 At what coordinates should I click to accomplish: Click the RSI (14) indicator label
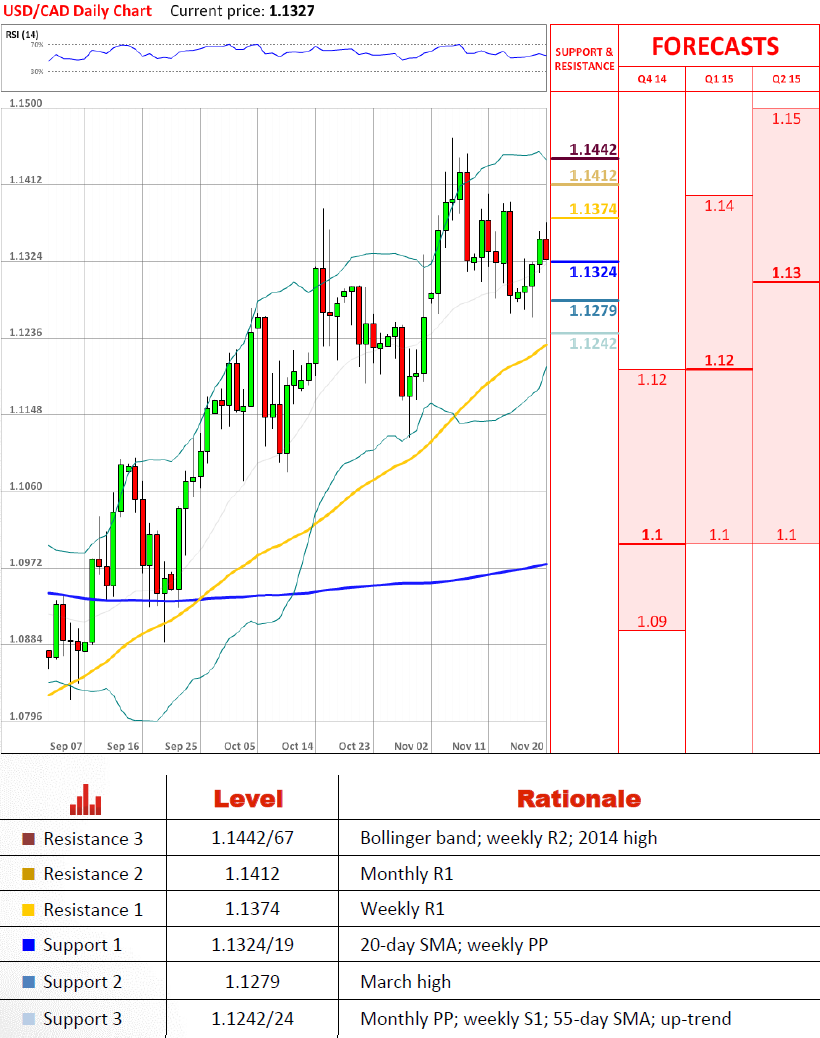point(22,34)
